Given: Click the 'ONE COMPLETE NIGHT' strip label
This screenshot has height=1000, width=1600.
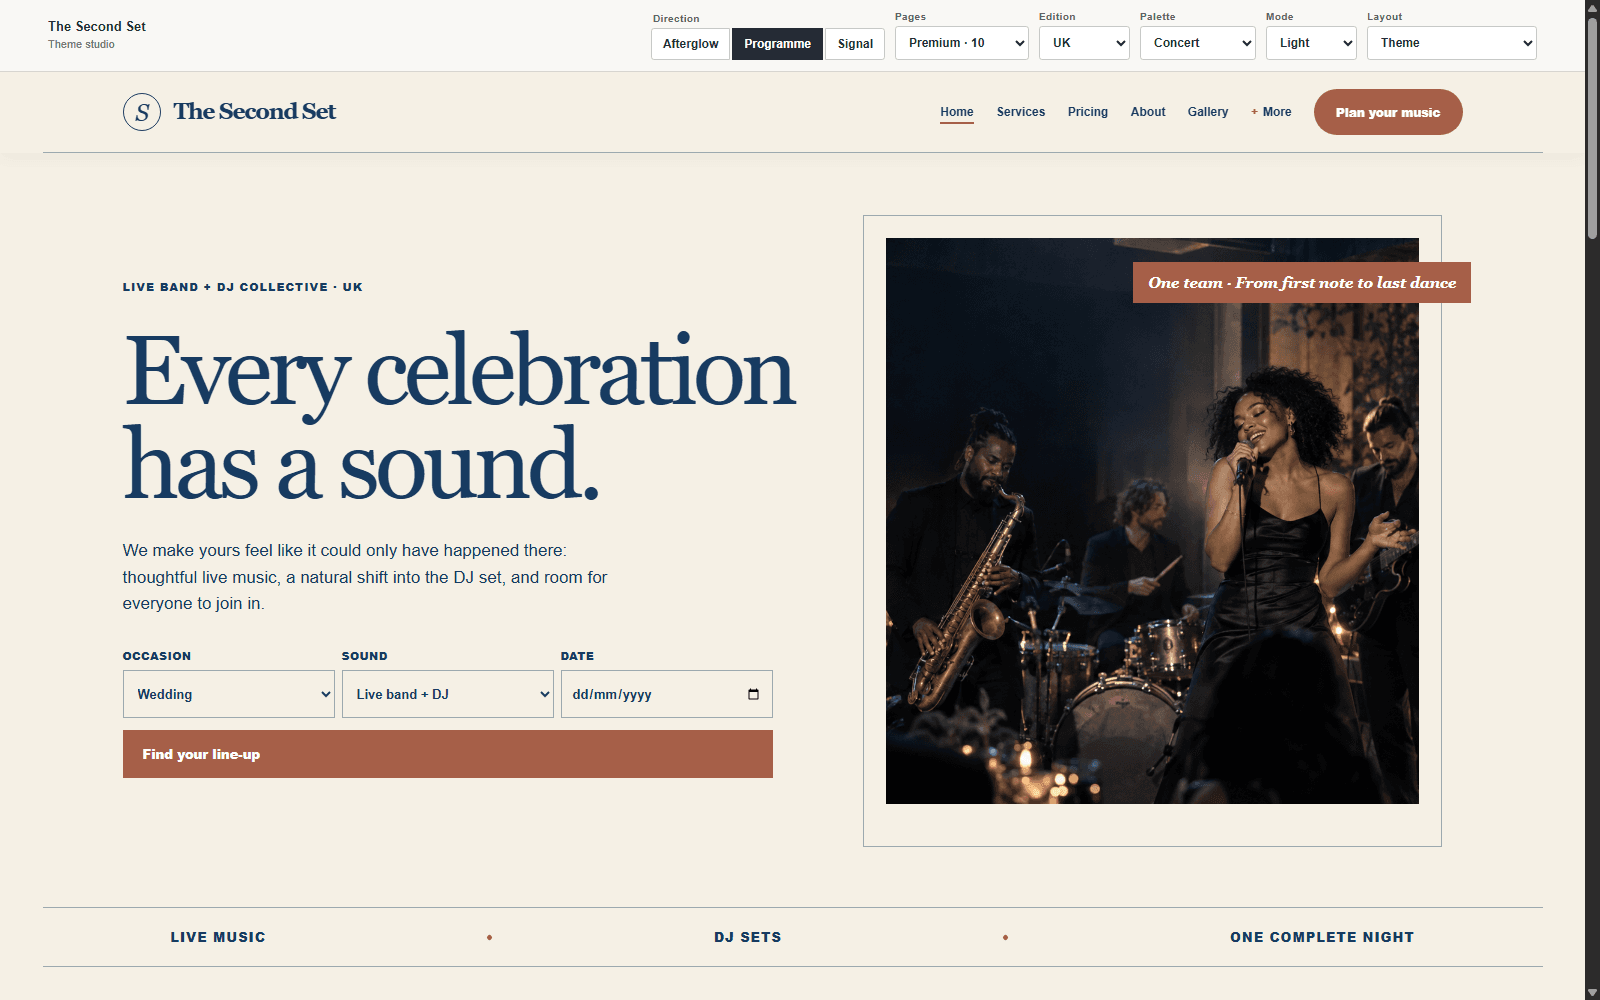Looking at the screenshot, I should pos(1322,937).
